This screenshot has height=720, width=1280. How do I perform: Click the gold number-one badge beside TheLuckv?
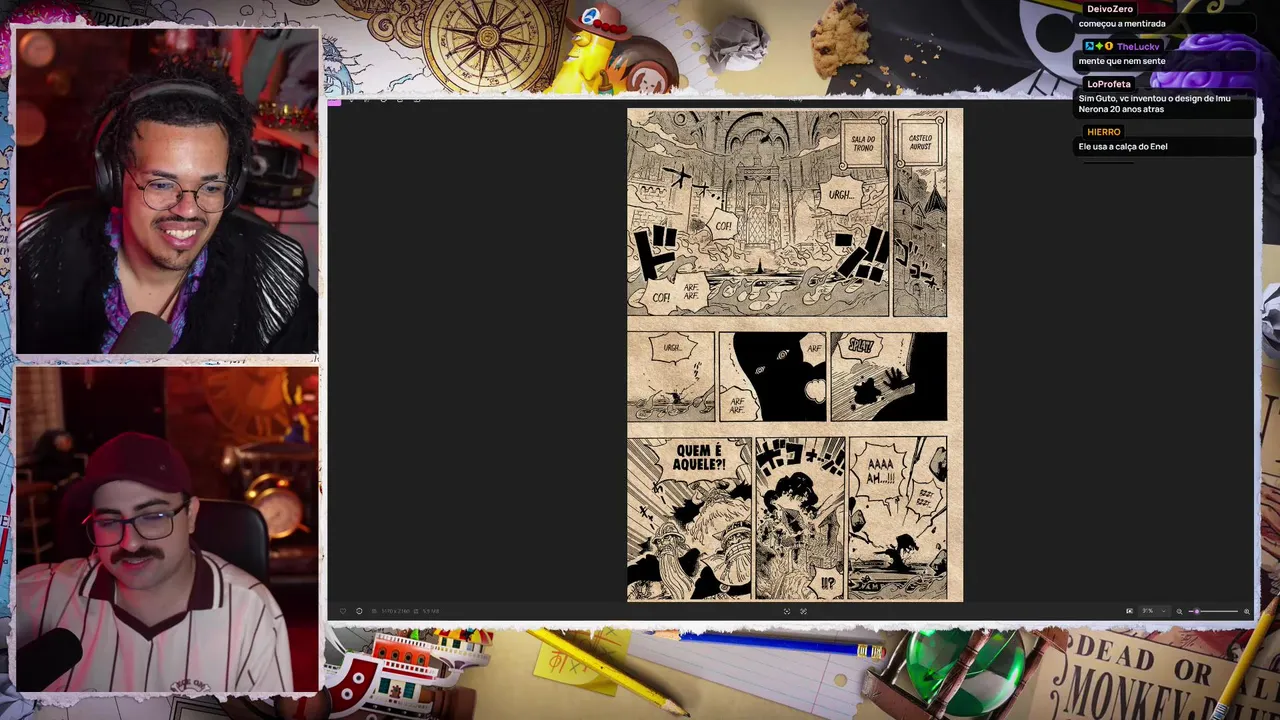(1109, 46)
